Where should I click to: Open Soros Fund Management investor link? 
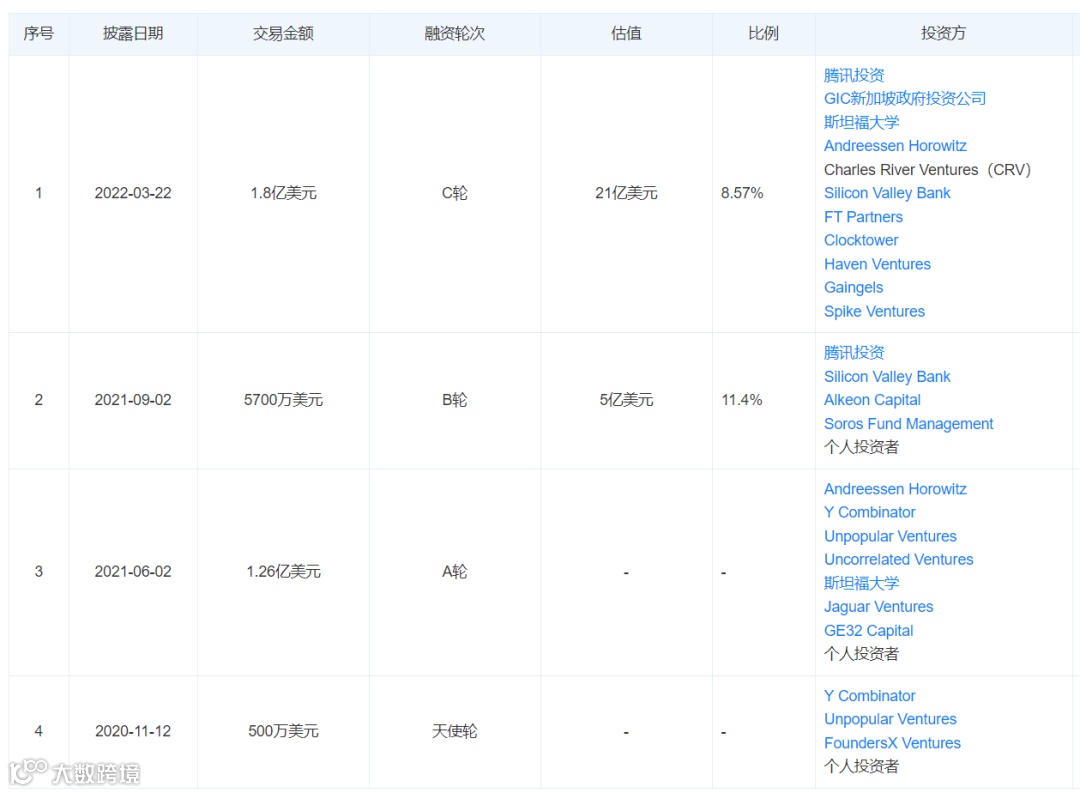coord(908,424)
